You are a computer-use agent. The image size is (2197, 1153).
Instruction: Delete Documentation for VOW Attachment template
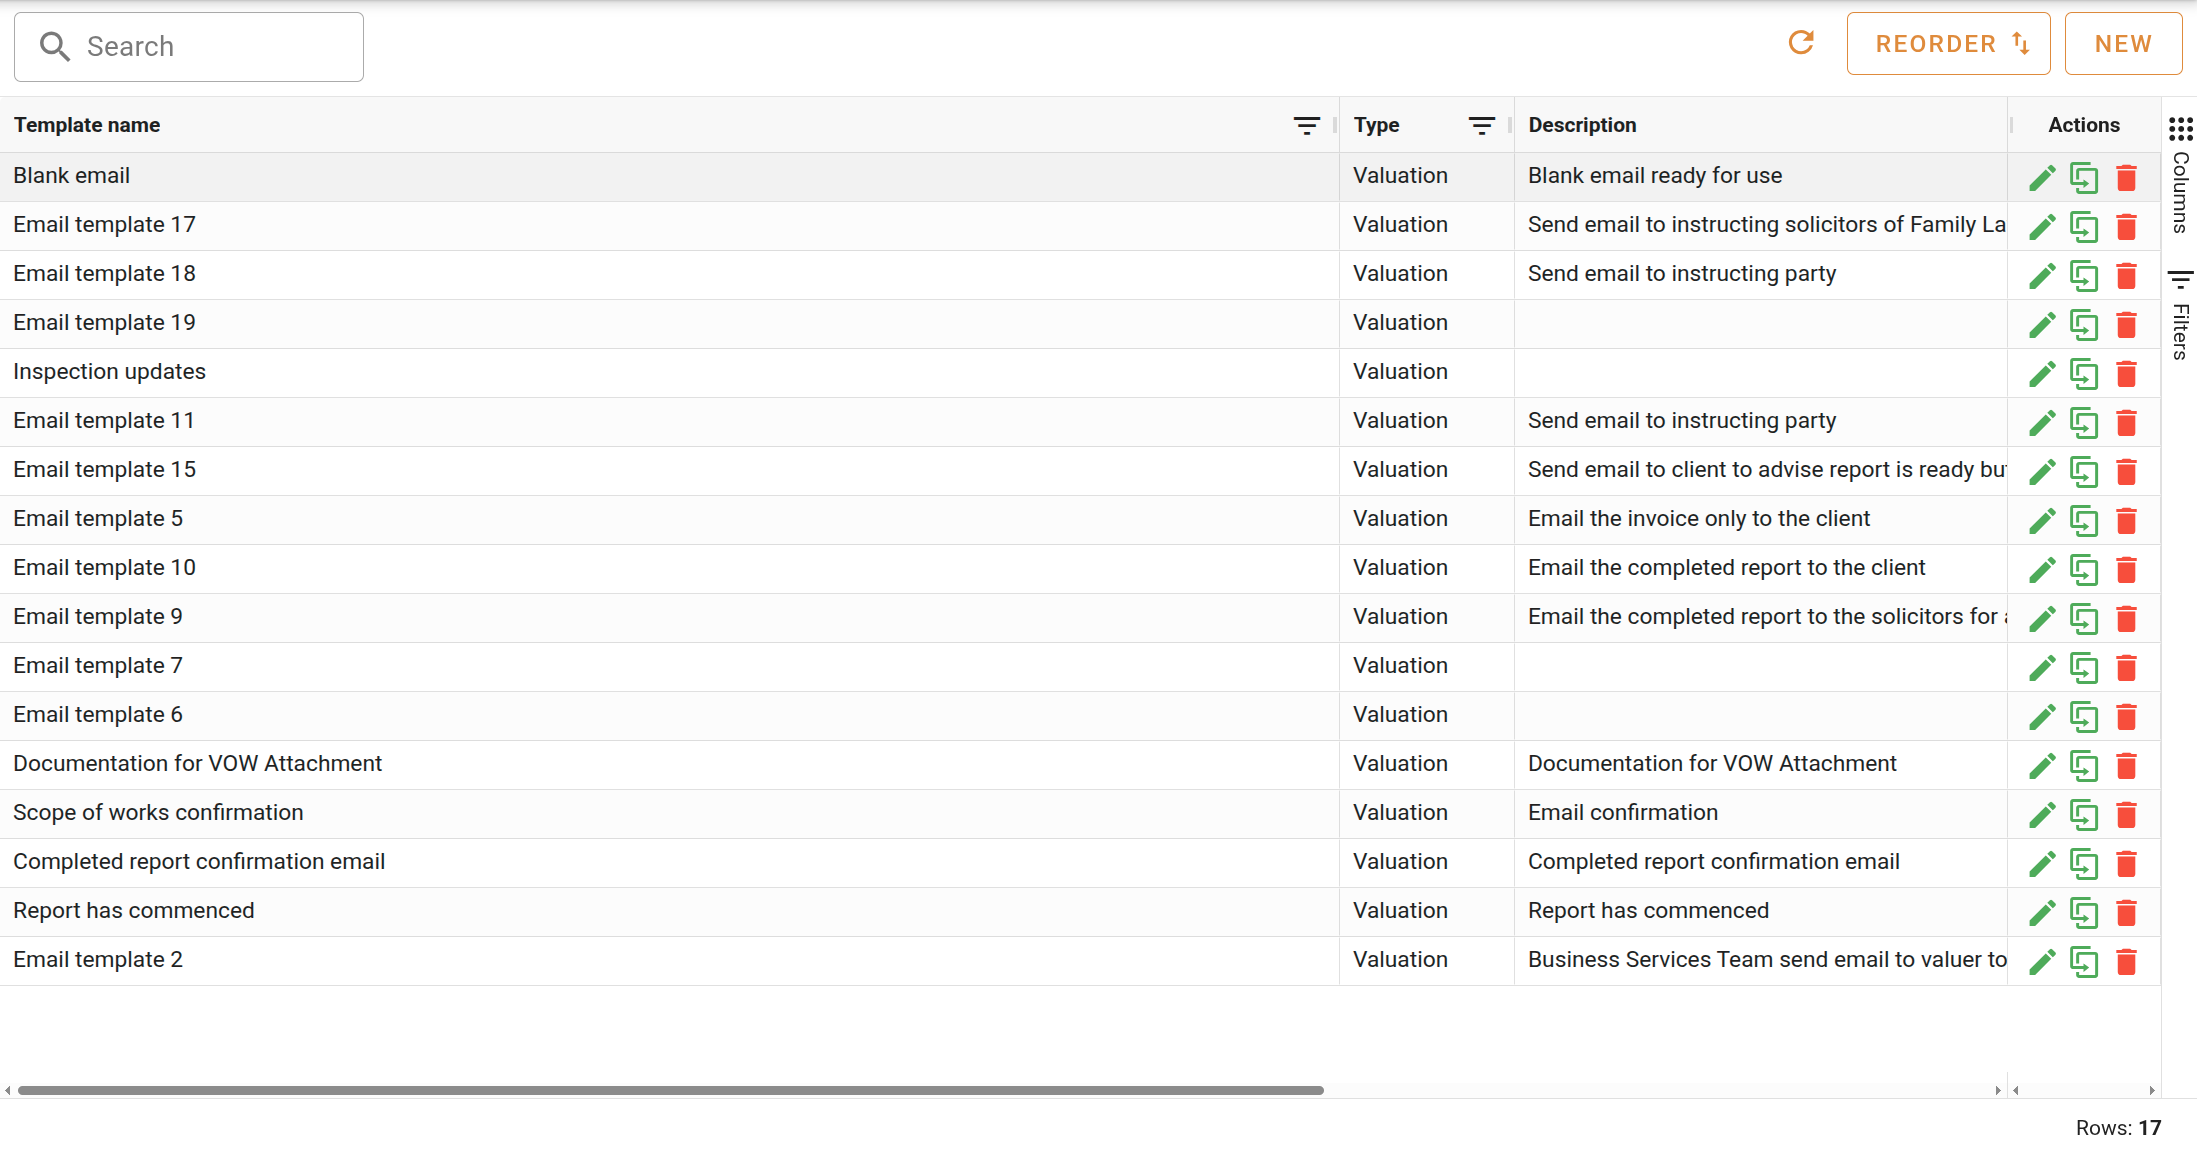coord(2126,766)
